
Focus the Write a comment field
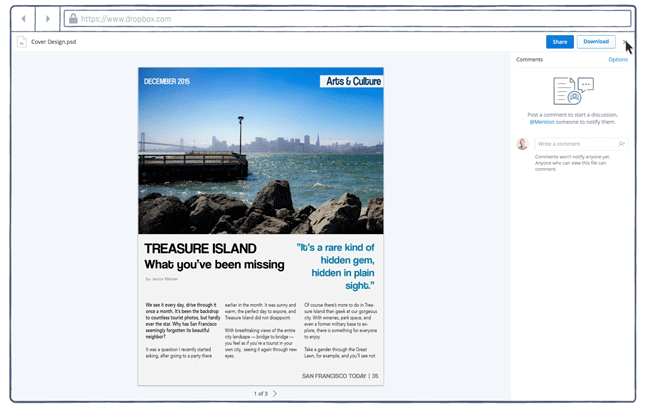click(x=575, y=144)
